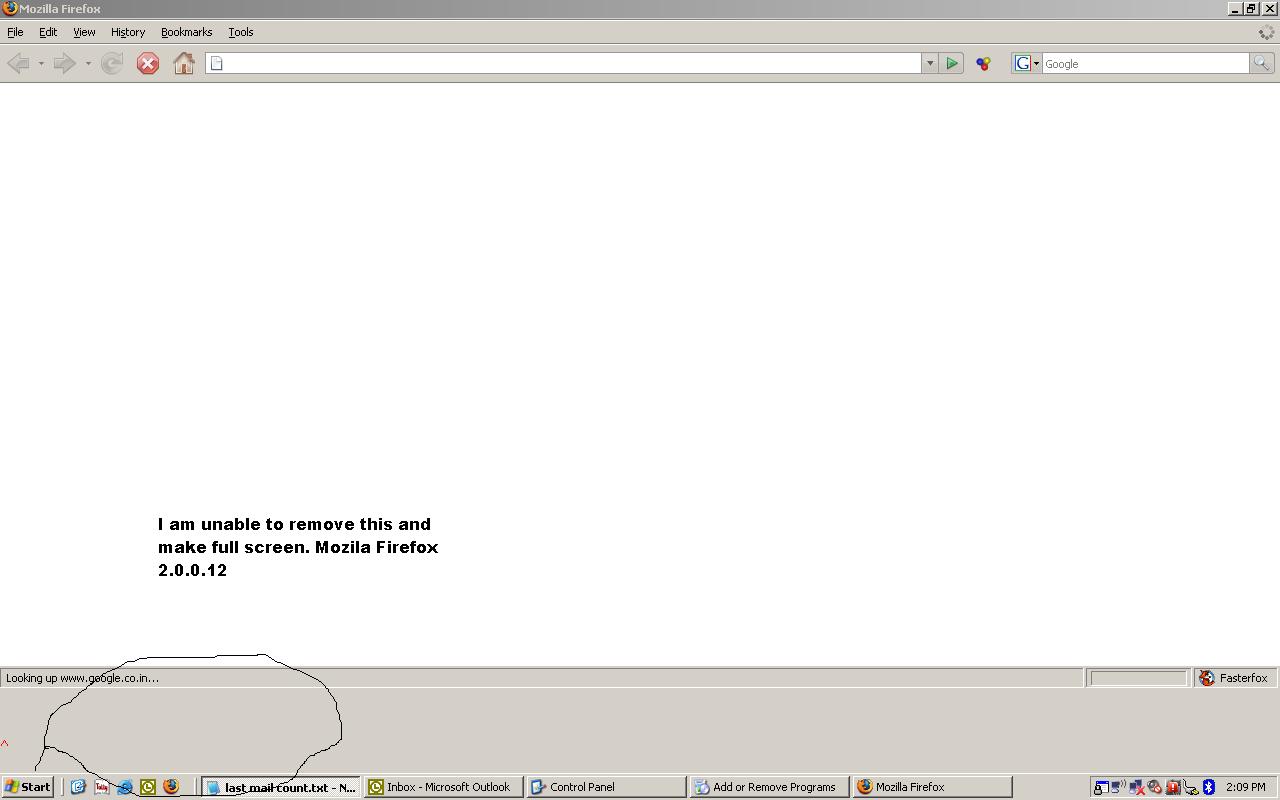1280x800 pixels.
Task: Switch to Control Panel taskbar window
Action: tap(606, 787)
